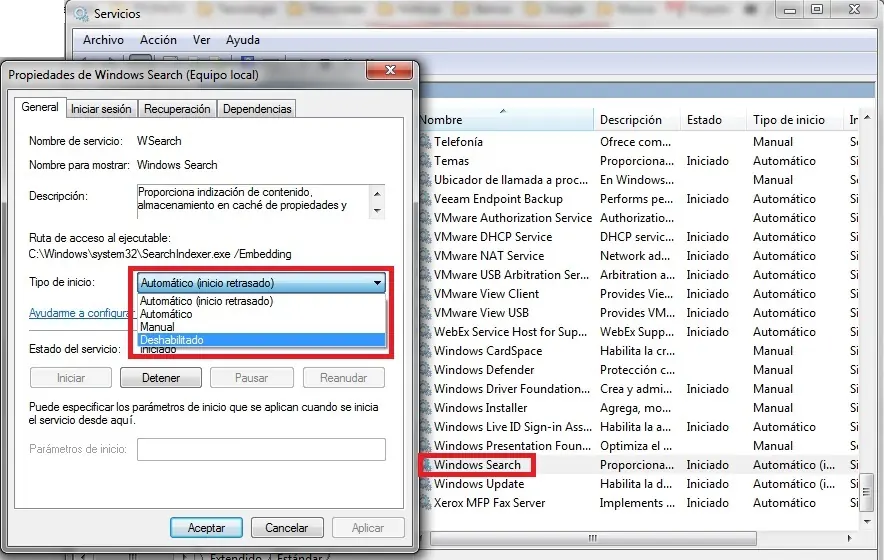Choose Automático (inicio retrasado) list option
884x560 pixels.
pos(262,301)
